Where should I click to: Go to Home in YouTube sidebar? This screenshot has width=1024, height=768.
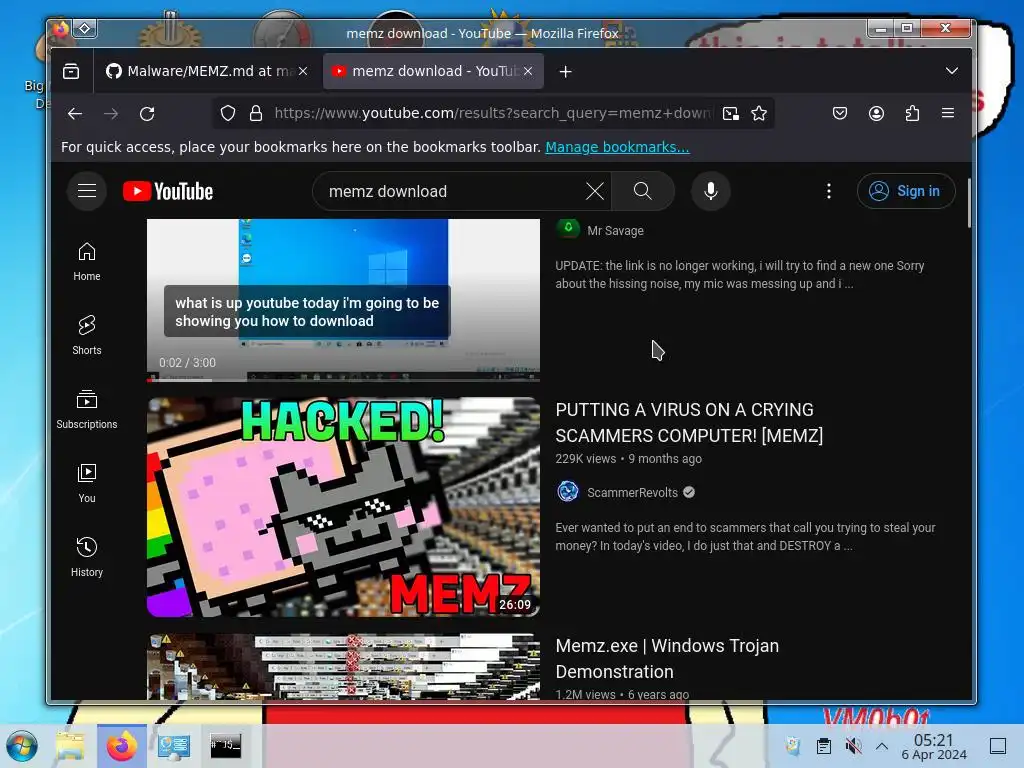click(x=87, y=262)
